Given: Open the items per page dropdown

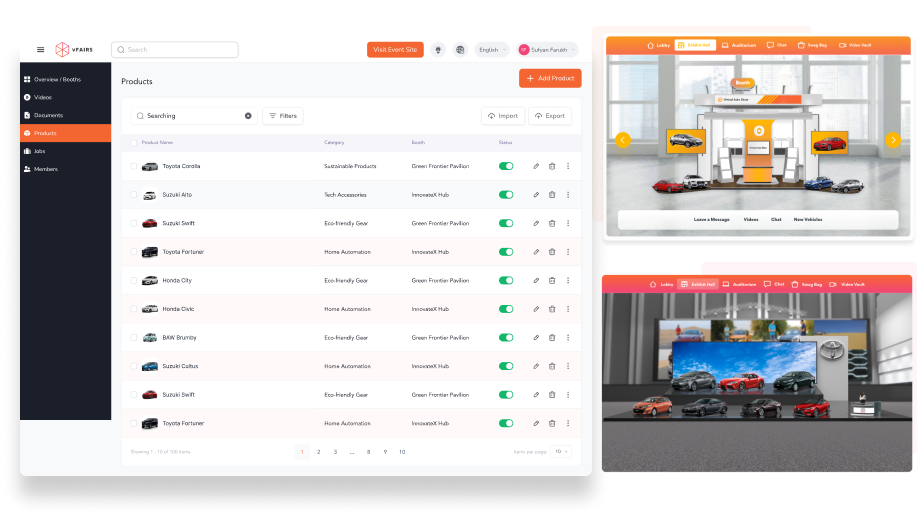Looking at the screenshot, I should (x=561, y=452).
